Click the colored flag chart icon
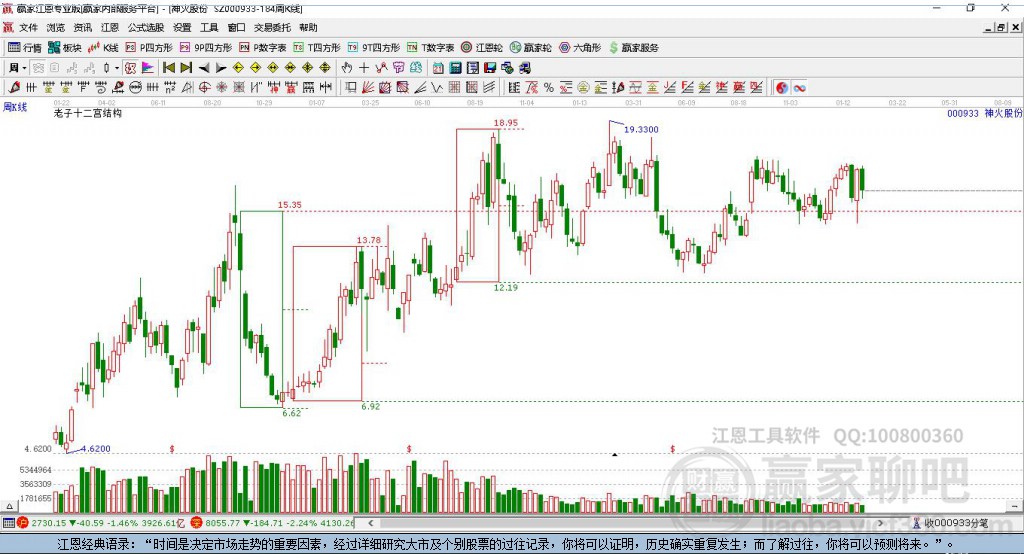Screen dimensions: 1024x554 click(148, 68)
